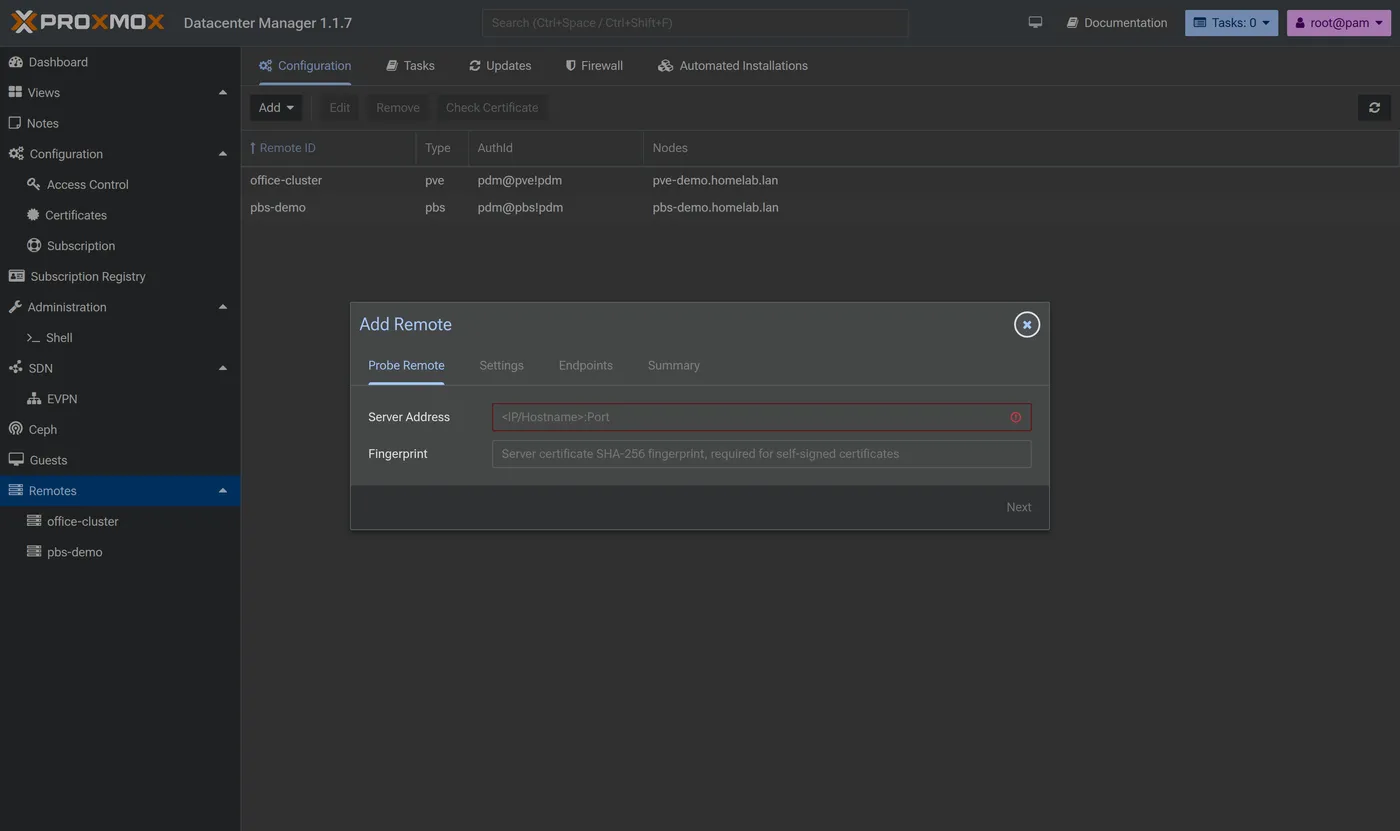Switch to the Updates tab

[500, 65]
